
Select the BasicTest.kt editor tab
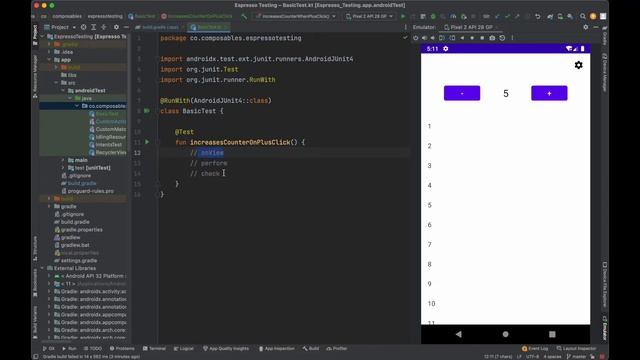pos(209,27)
